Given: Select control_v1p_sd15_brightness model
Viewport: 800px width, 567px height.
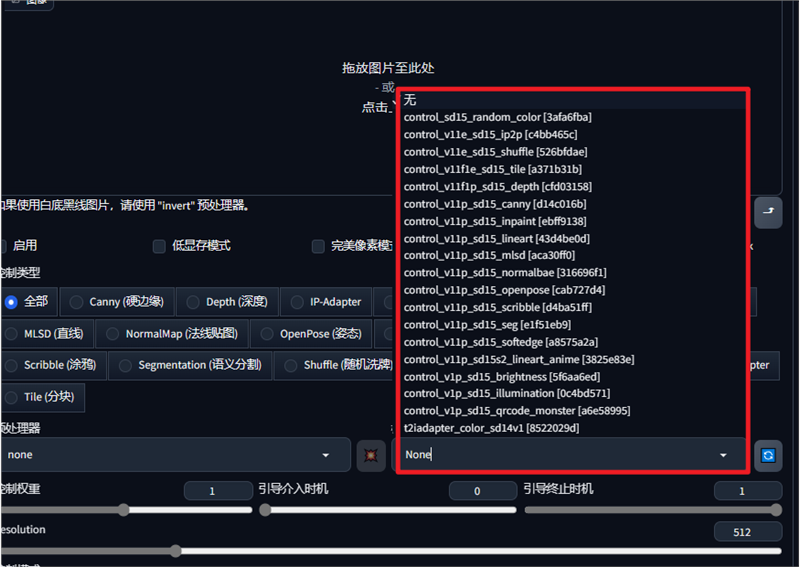Looking at the screenshot, I should click(571, 377).
